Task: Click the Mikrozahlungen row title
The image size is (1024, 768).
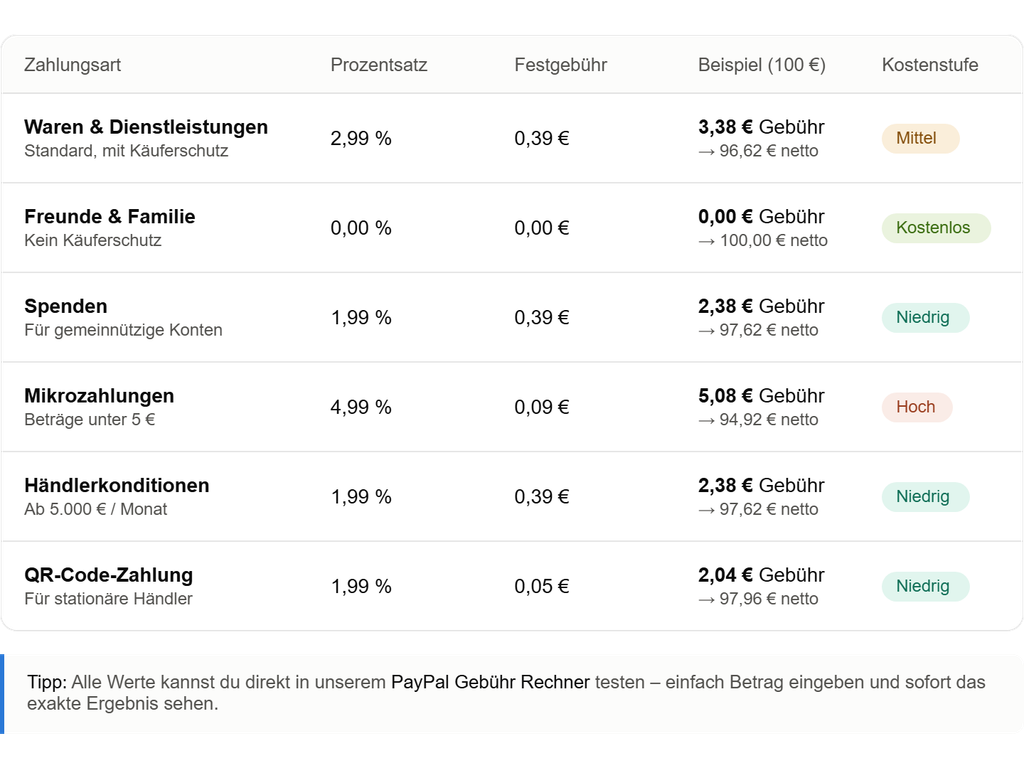Action: coord(99,396)
